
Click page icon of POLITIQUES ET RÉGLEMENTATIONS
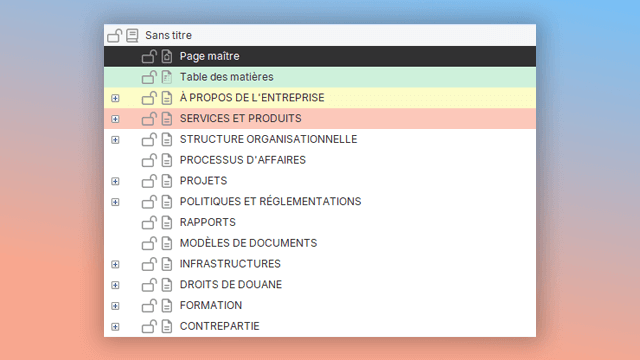pos(167,202)
